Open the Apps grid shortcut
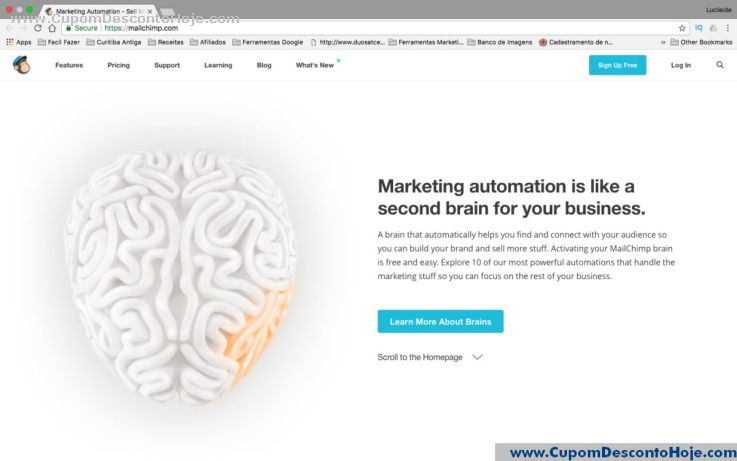The width and height of the screenshot is (737, 461). [x=19, y=42]
